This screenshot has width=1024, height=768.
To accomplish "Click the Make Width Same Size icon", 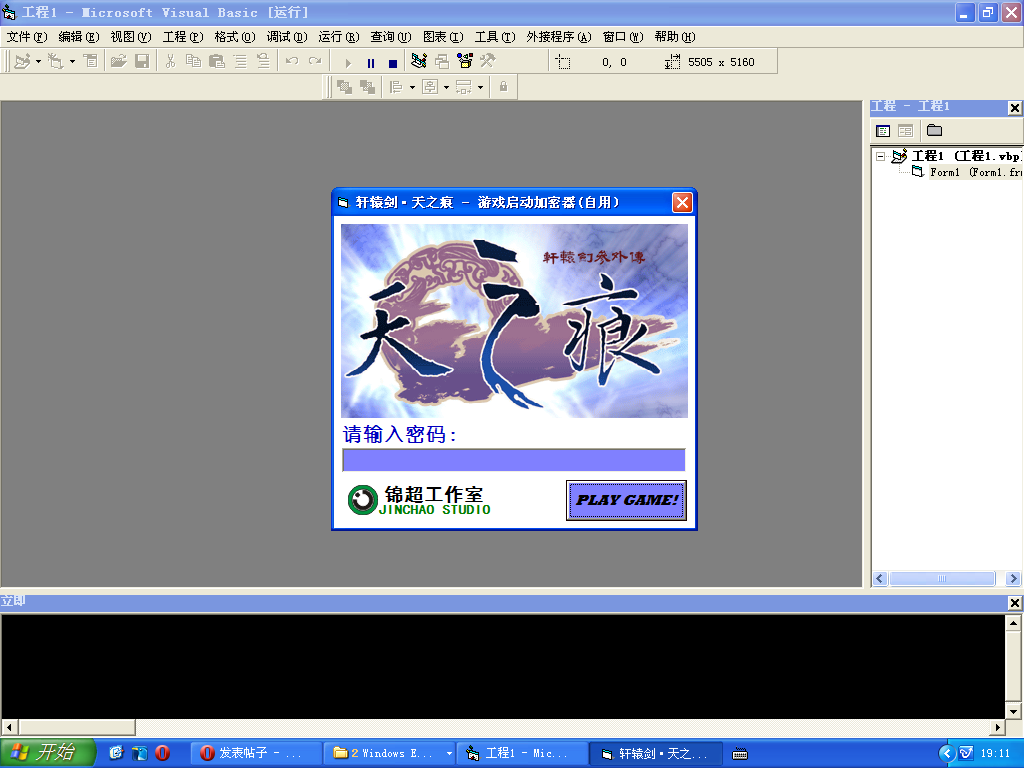I will click(x=464, y=87).
